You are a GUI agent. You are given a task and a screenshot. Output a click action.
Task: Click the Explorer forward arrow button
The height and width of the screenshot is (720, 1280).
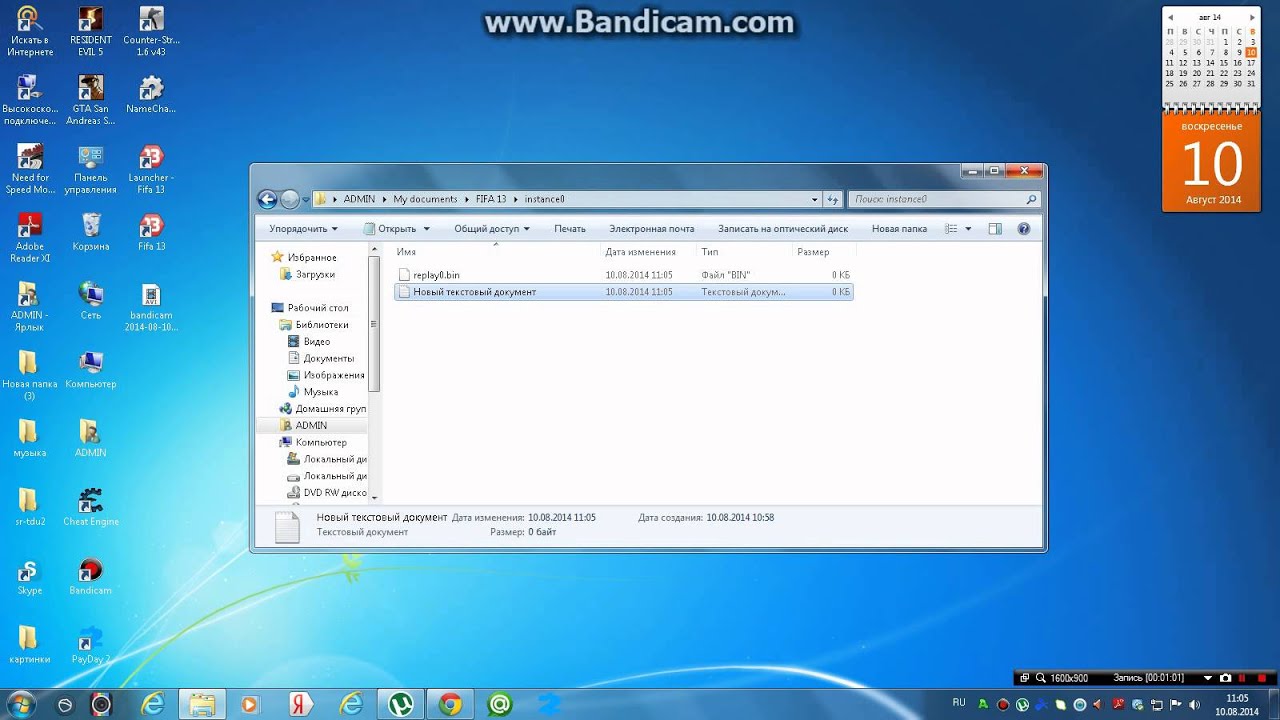290,199
